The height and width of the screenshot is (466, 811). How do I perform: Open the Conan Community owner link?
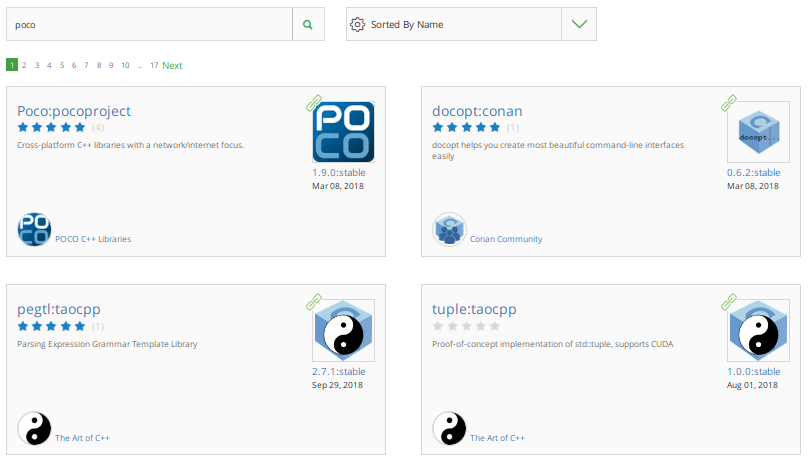point(506,239)
